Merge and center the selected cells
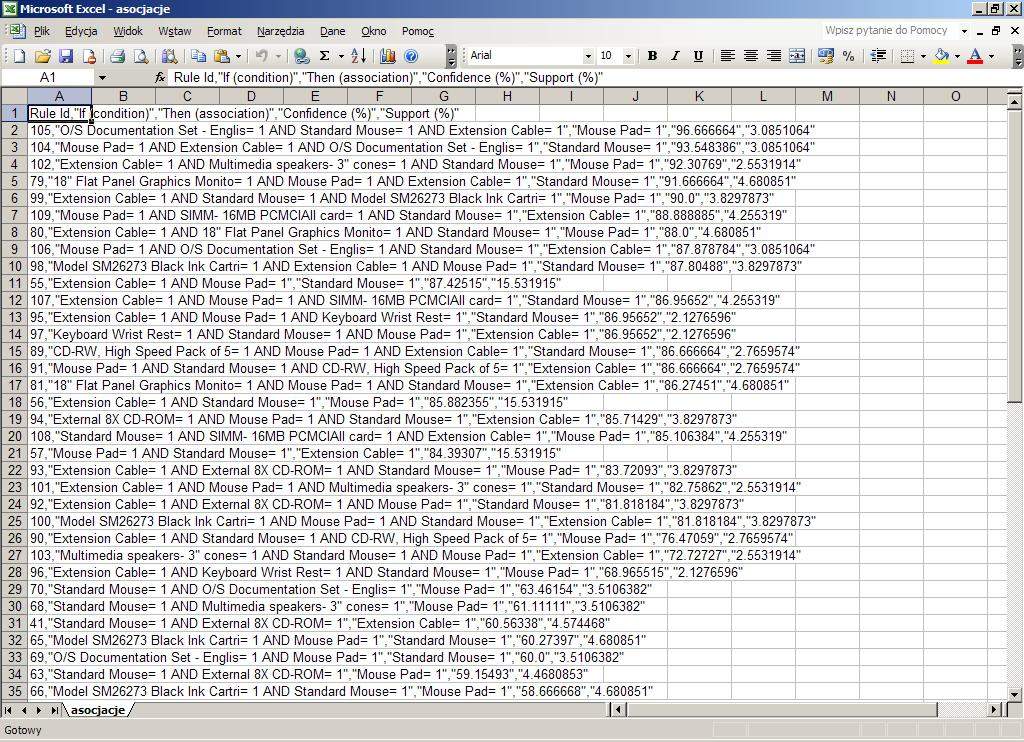The width and height of the screenshot is (1024, 742). tap(797, 56)
